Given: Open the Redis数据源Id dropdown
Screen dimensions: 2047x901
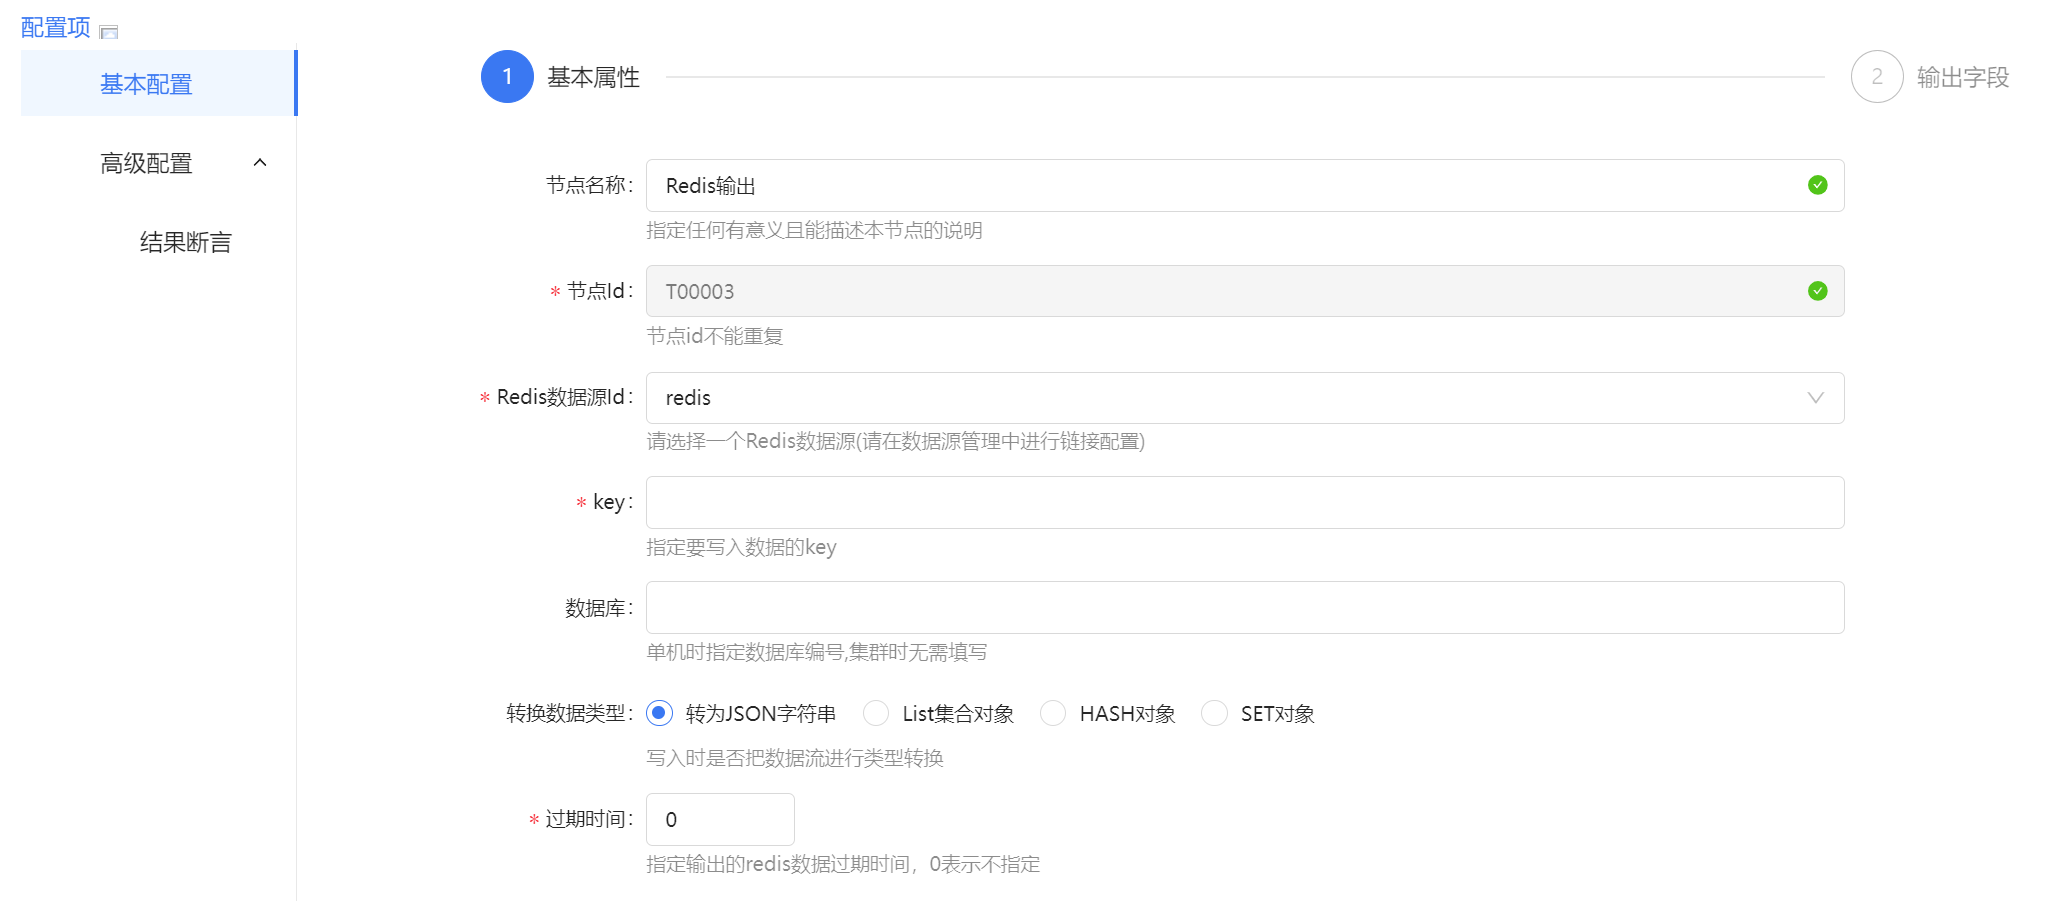Looking at the screenshot, I should (x=1230, y=398).
